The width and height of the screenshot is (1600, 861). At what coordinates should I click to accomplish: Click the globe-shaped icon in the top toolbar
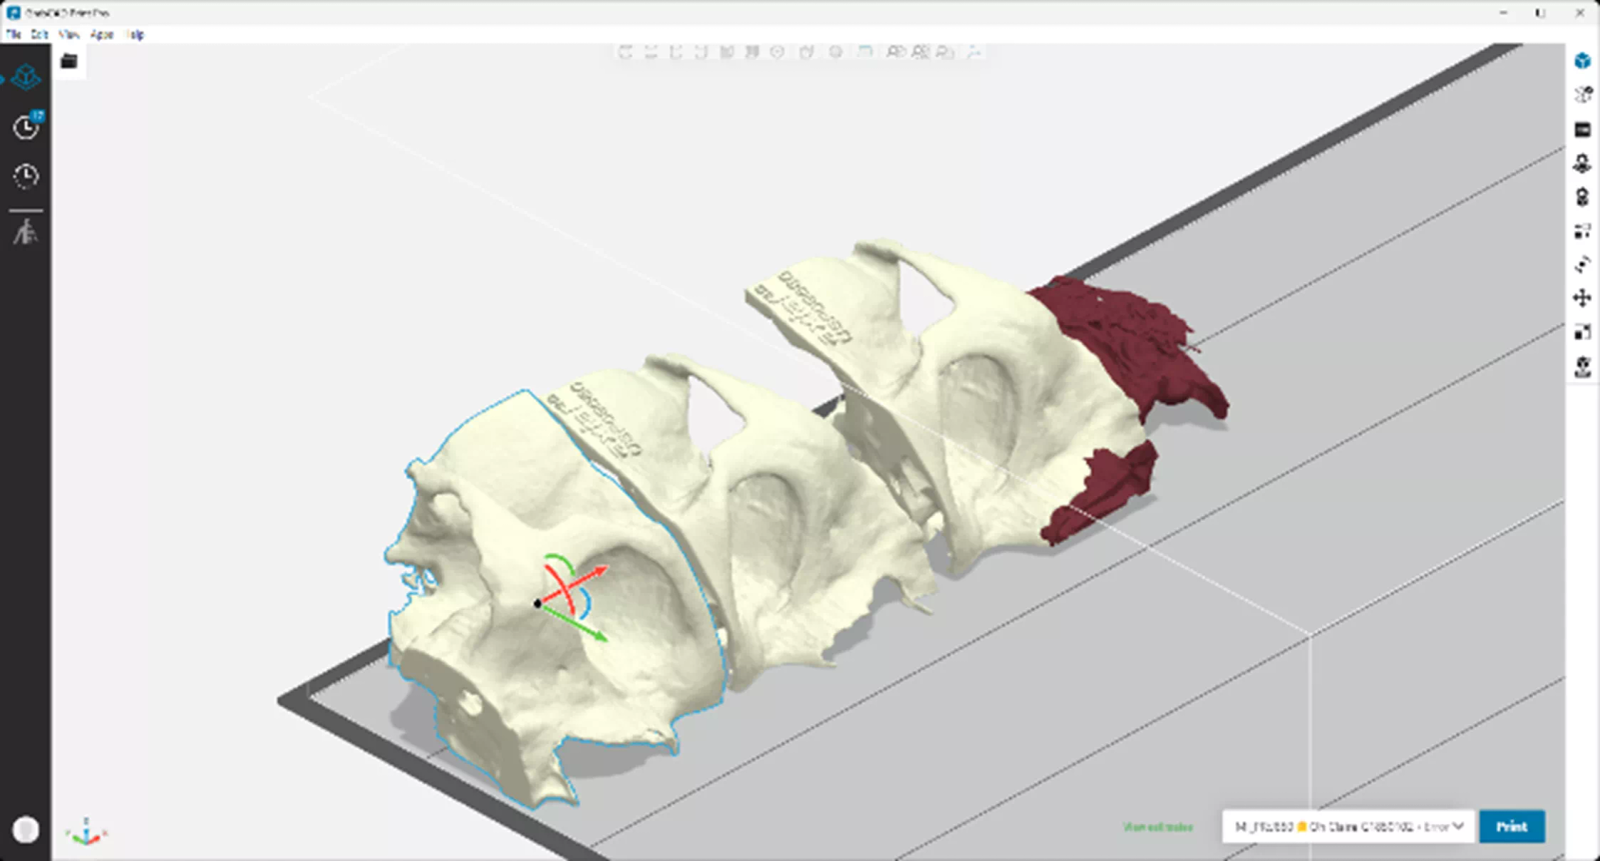(x=835, y=52)
